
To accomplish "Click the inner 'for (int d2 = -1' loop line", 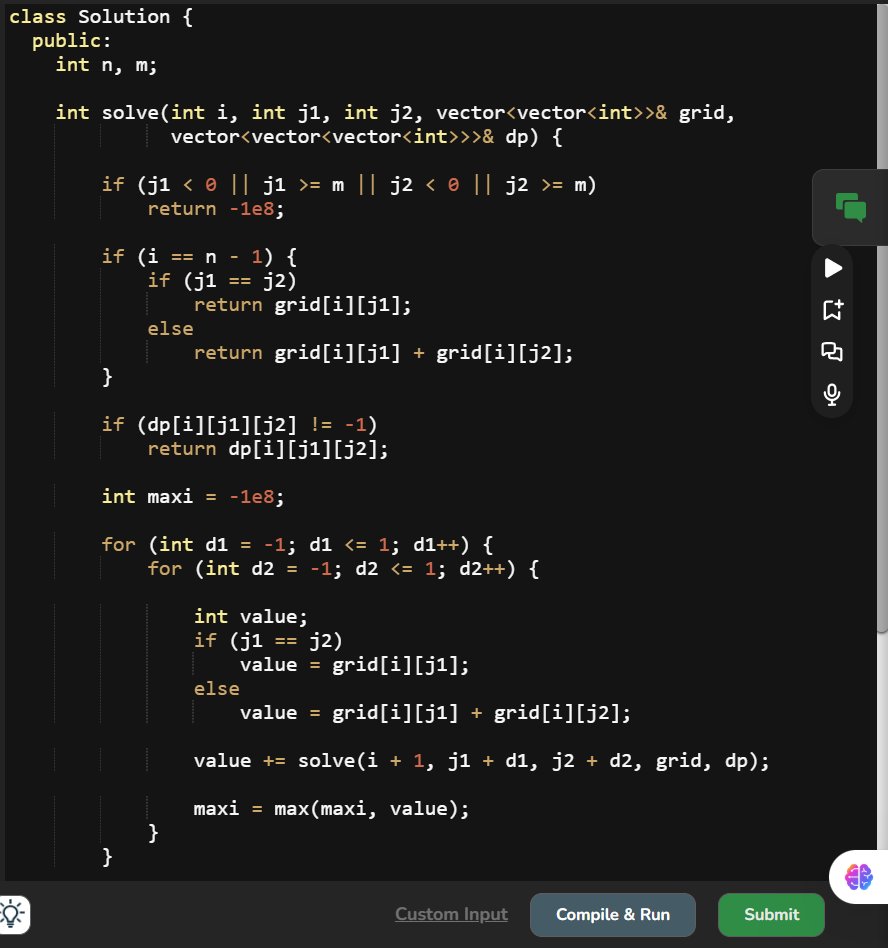I will point(343,568).
